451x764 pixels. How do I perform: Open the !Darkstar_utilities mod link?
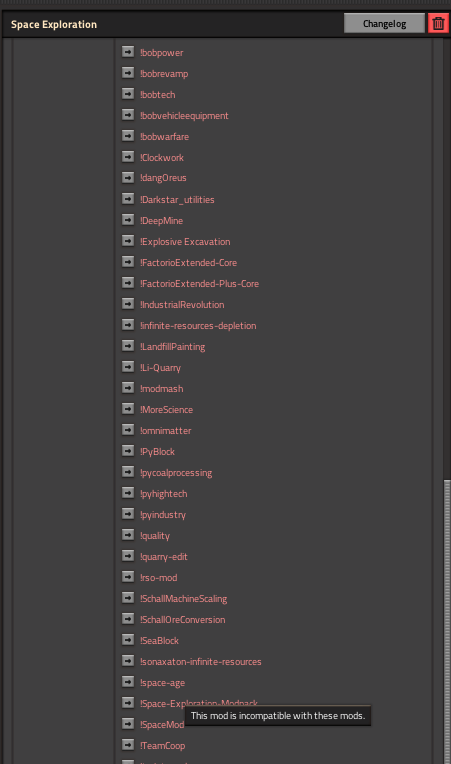(177, 200)
